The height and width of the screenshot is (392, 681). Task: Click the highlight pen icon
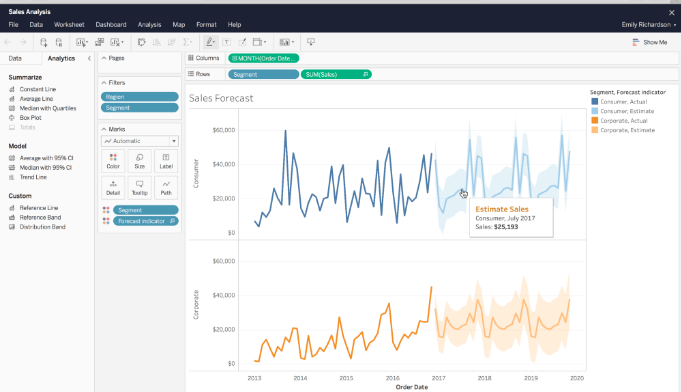(x=210, y=42)
